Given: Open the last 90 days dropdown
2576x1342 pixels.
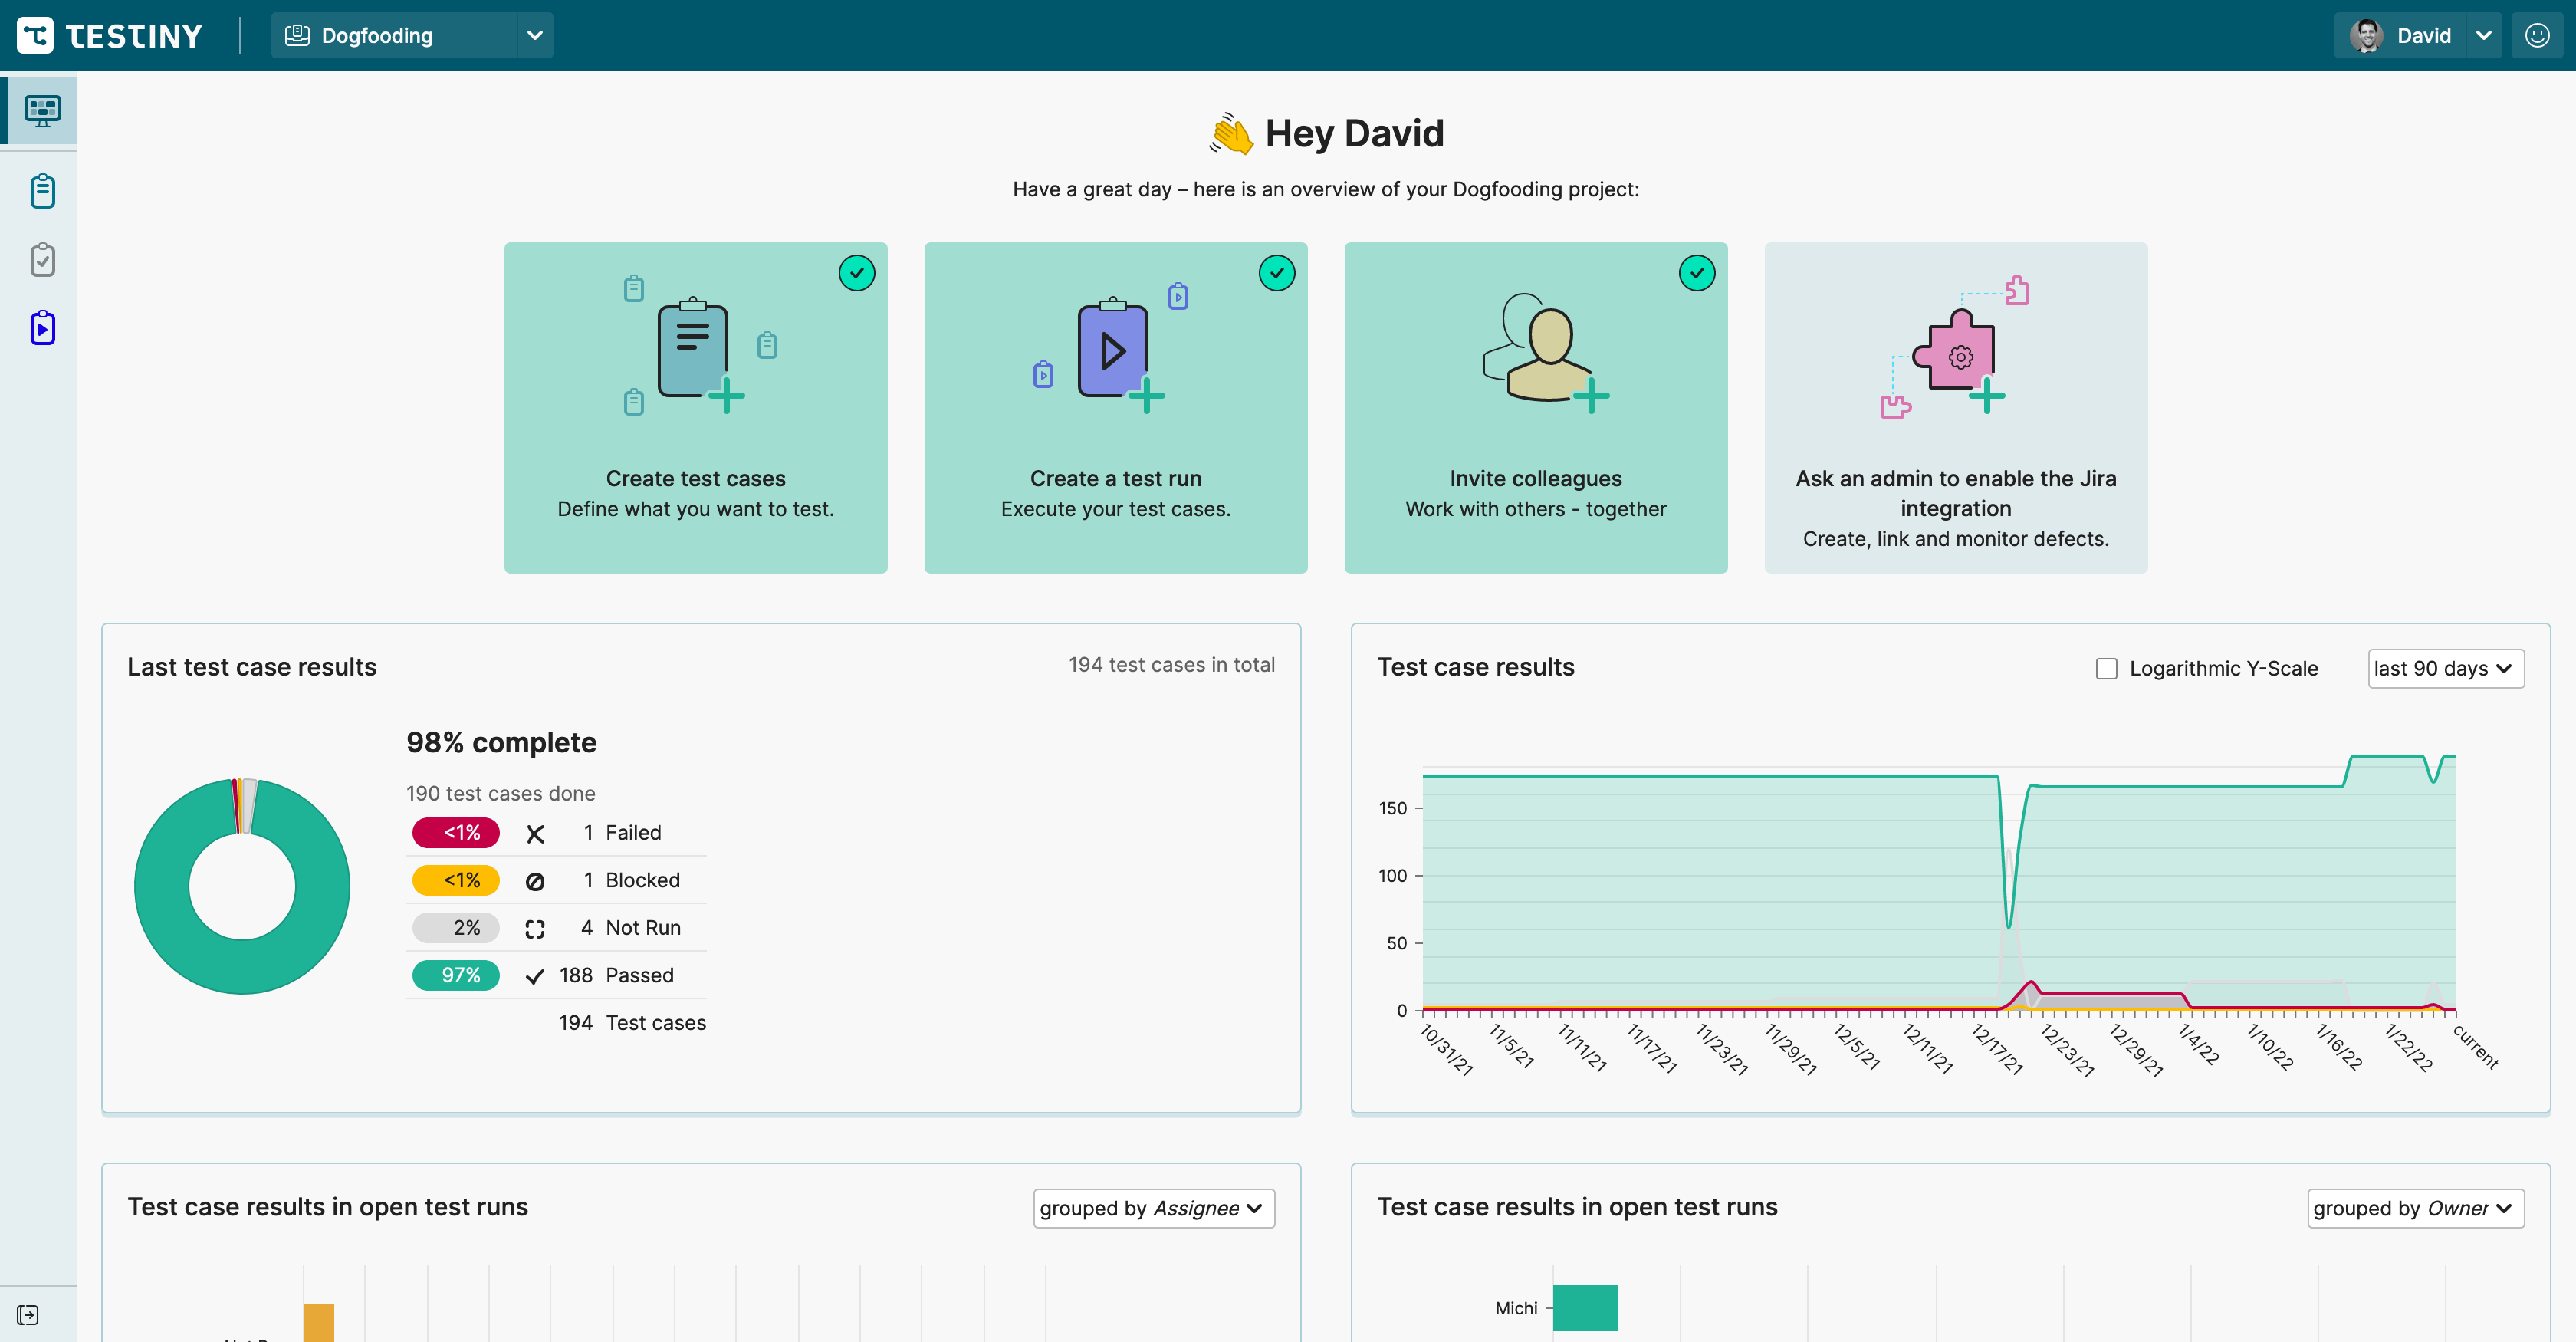Looking at the screenshot, I should tap(2444, 668).
